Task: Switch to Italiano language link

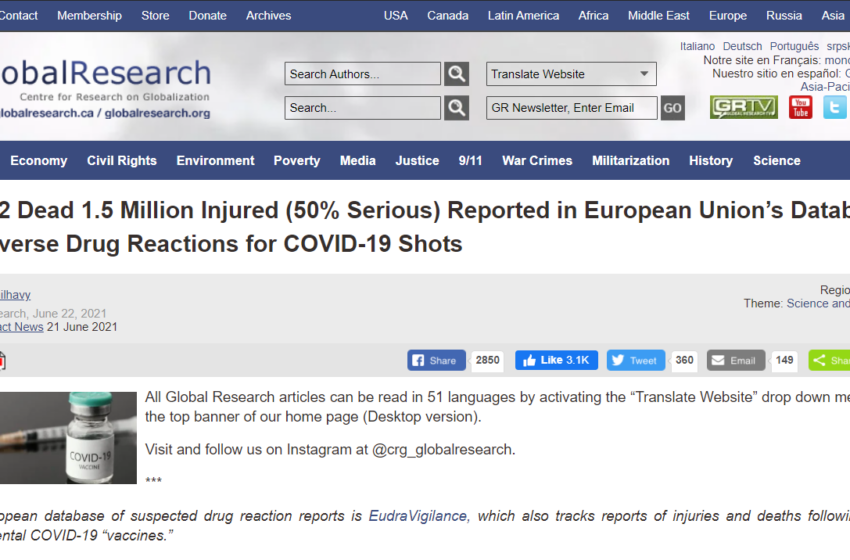Action: point(697,47)
